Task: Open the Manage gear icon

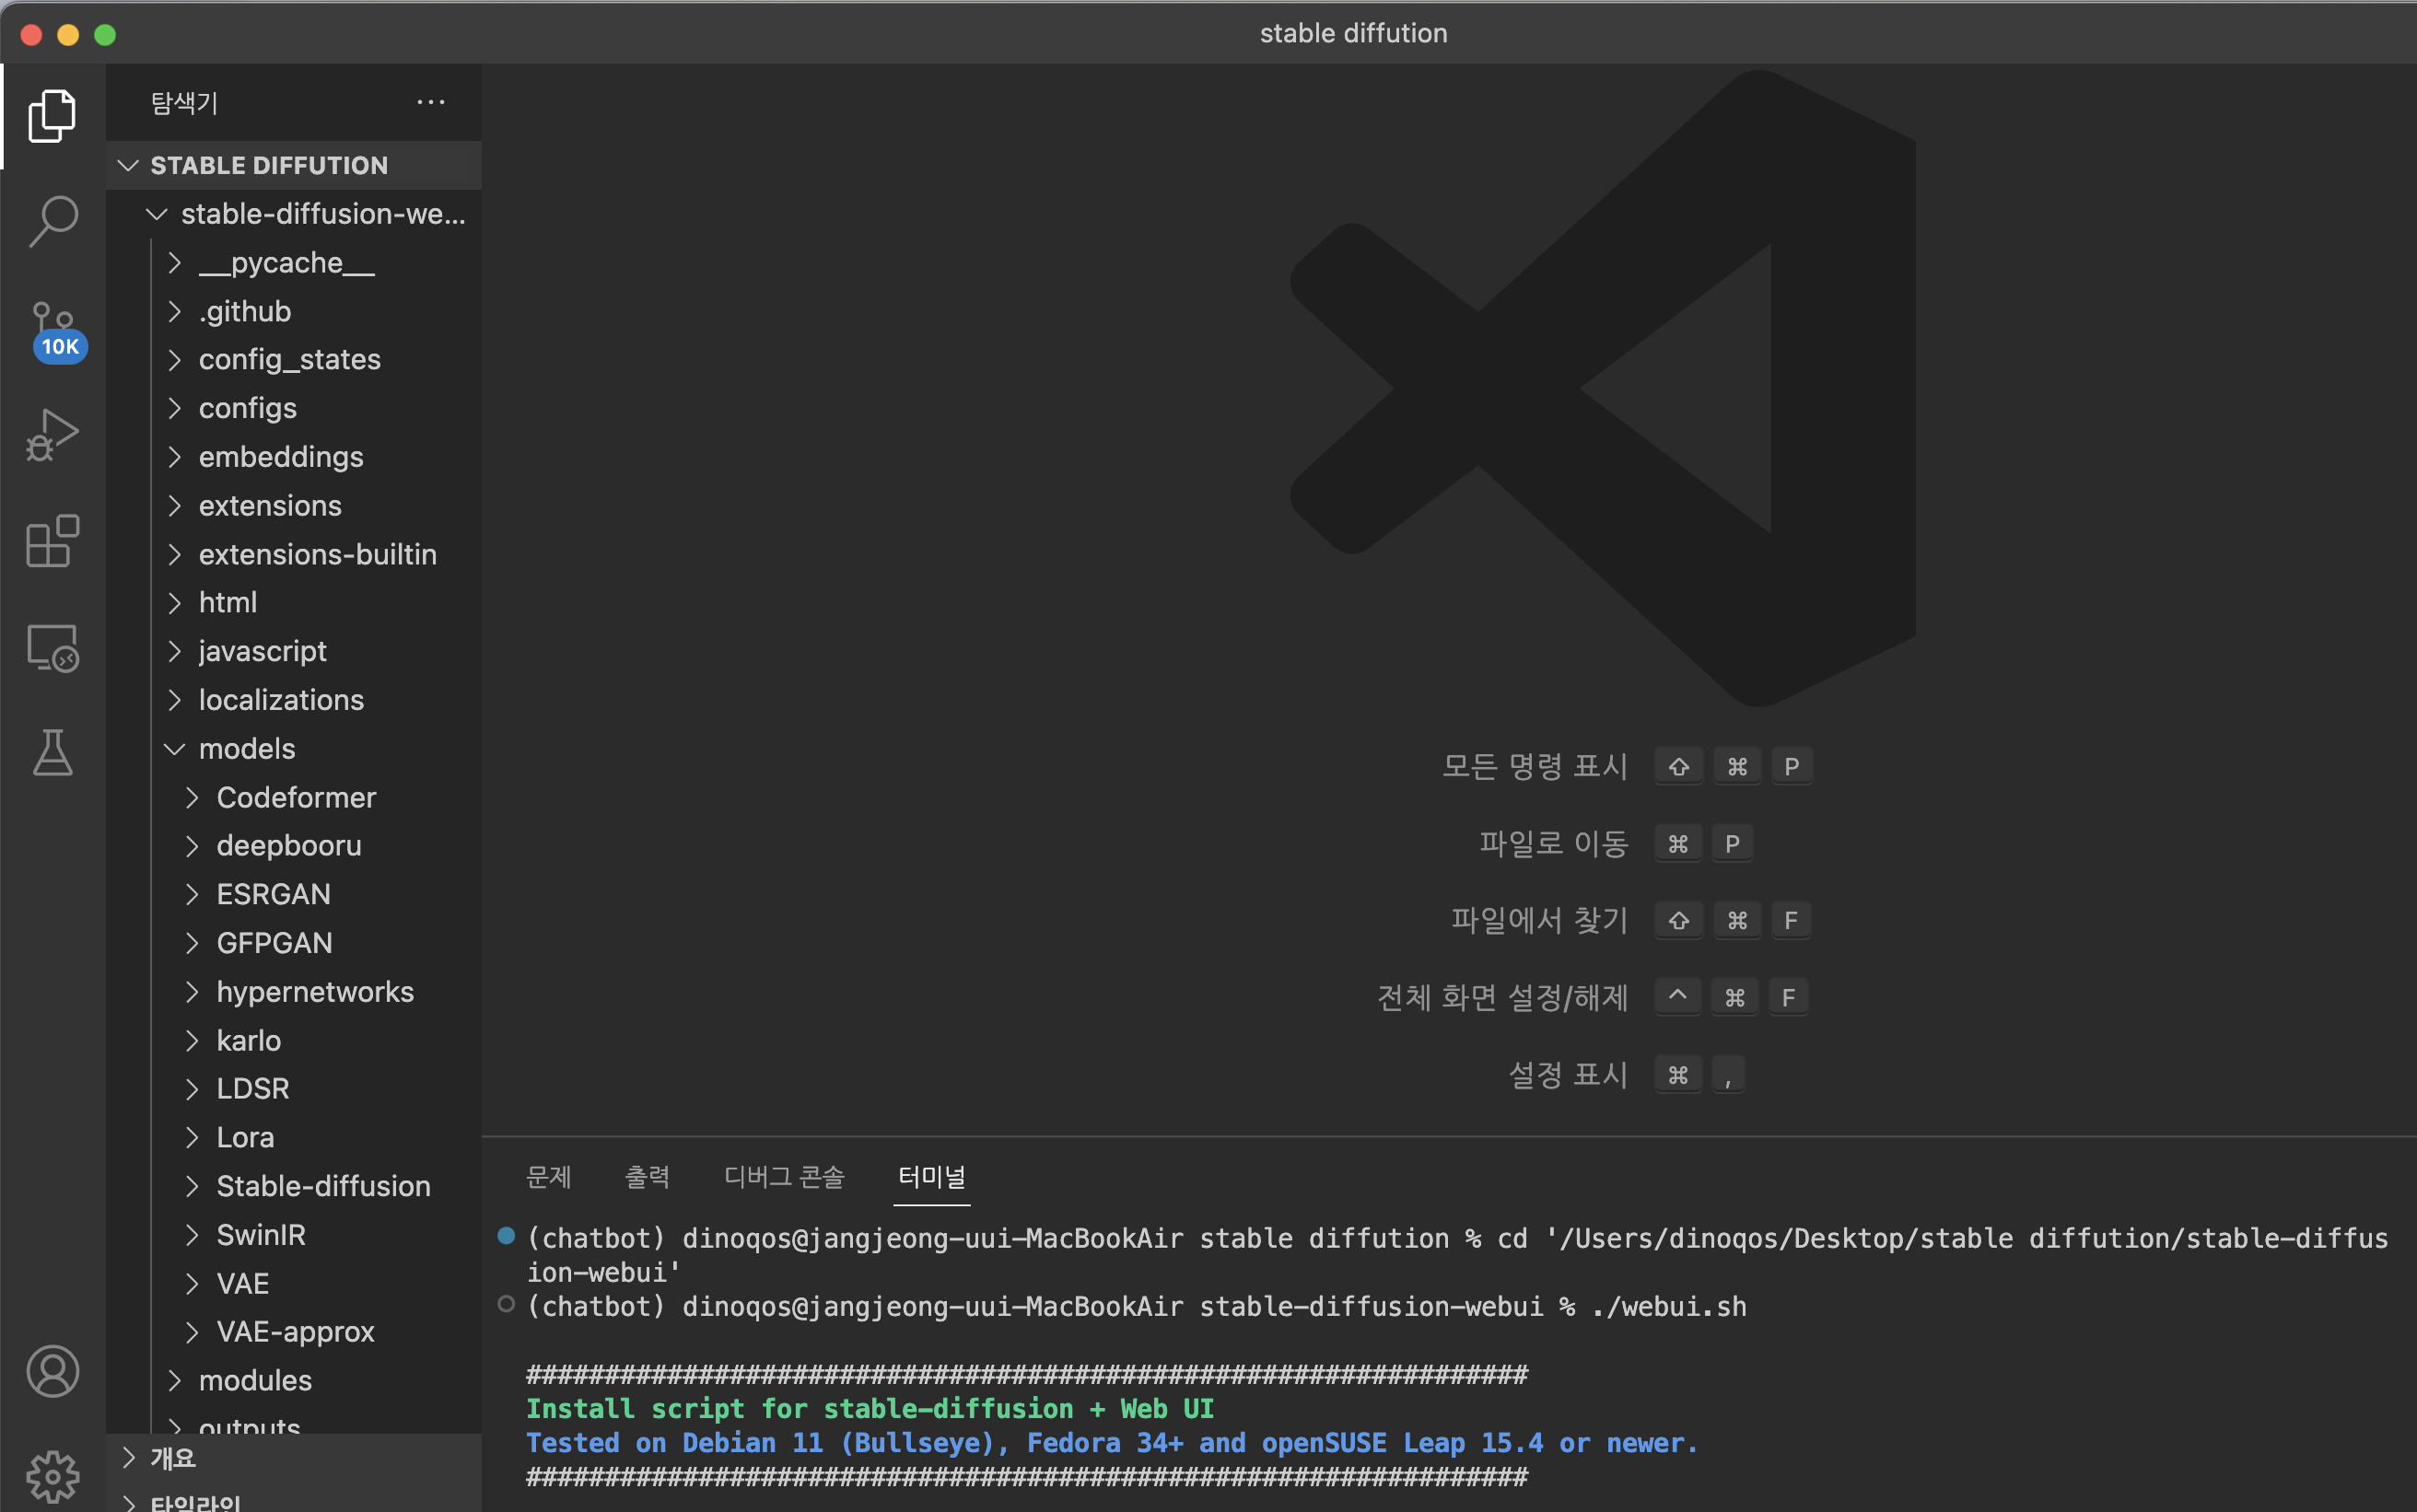Action: [x=52, y=1476]
